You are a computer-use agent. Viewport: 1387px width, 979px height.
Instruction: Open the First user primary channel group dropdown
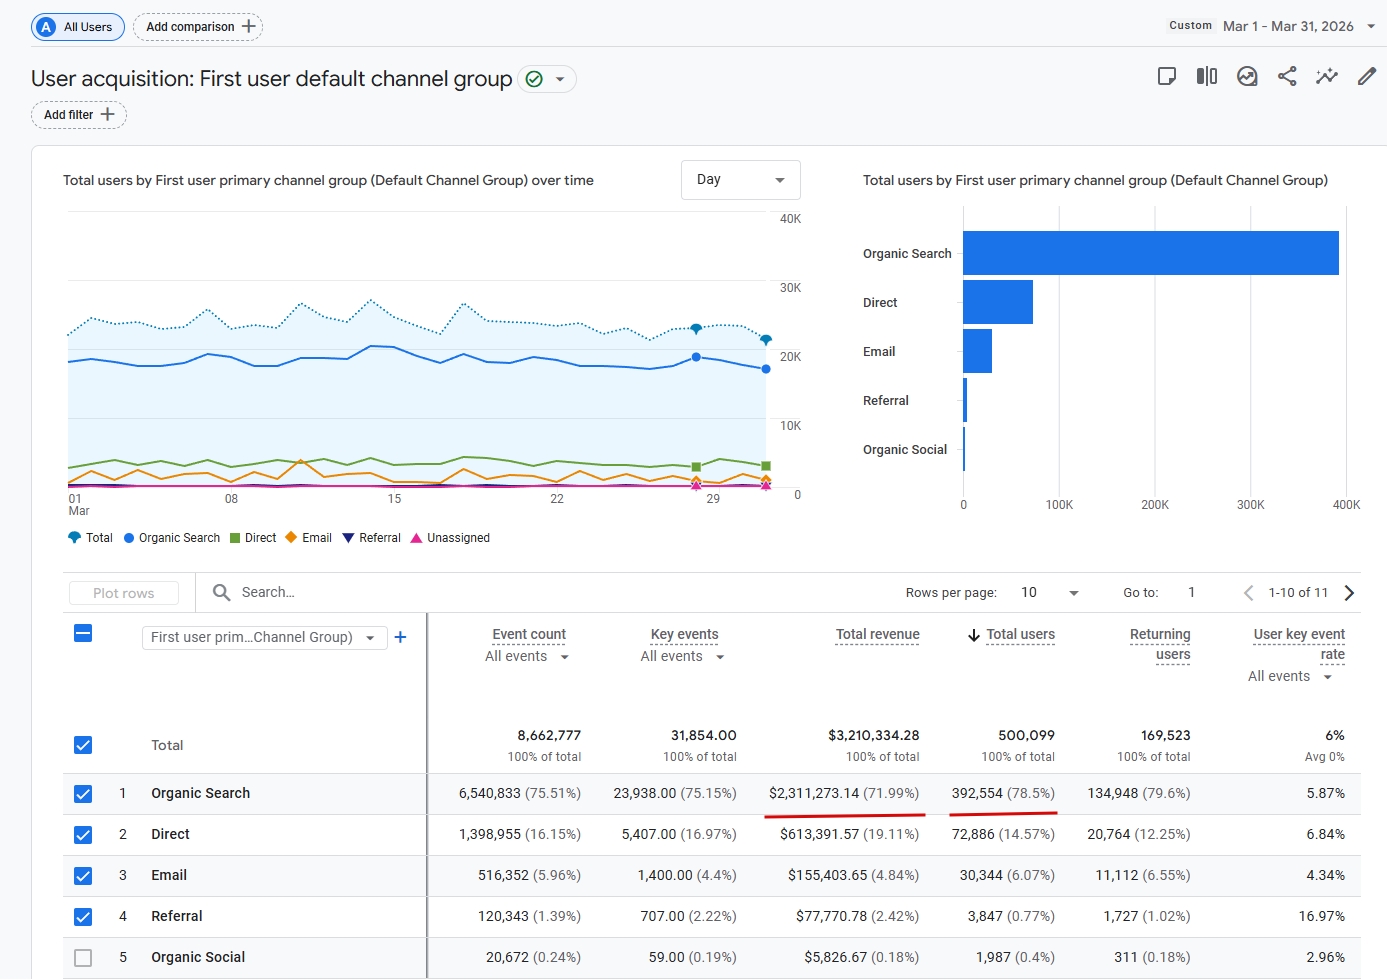pyautogui.click(x=263, y=637)
